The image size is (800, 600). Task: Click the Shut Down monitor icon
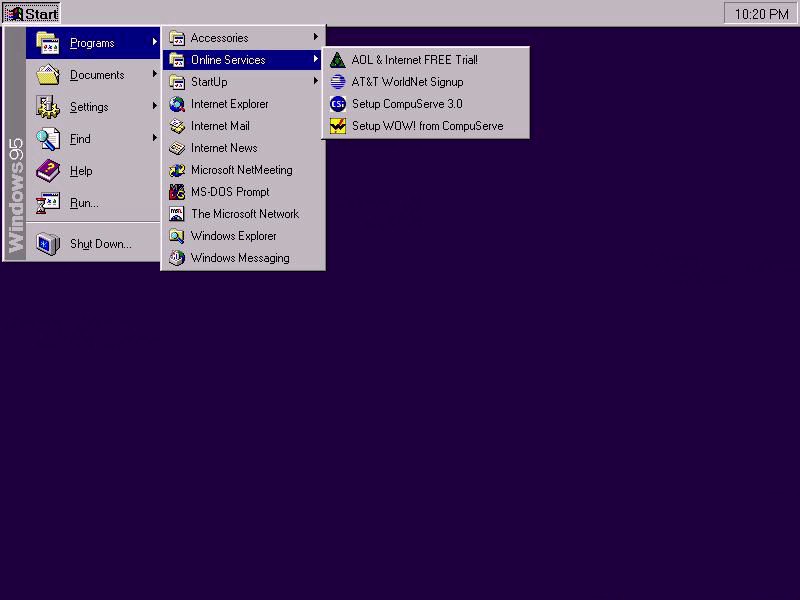click(x=48, y=244)
